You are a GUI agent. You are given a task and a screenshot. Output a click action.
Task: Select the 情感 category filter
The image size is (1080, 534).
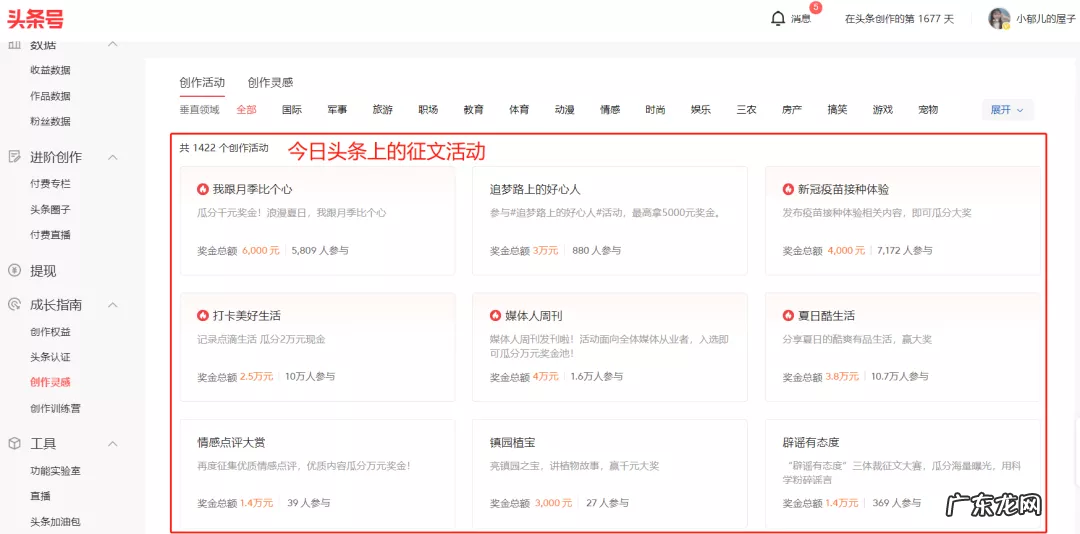(x=610, y=110)
